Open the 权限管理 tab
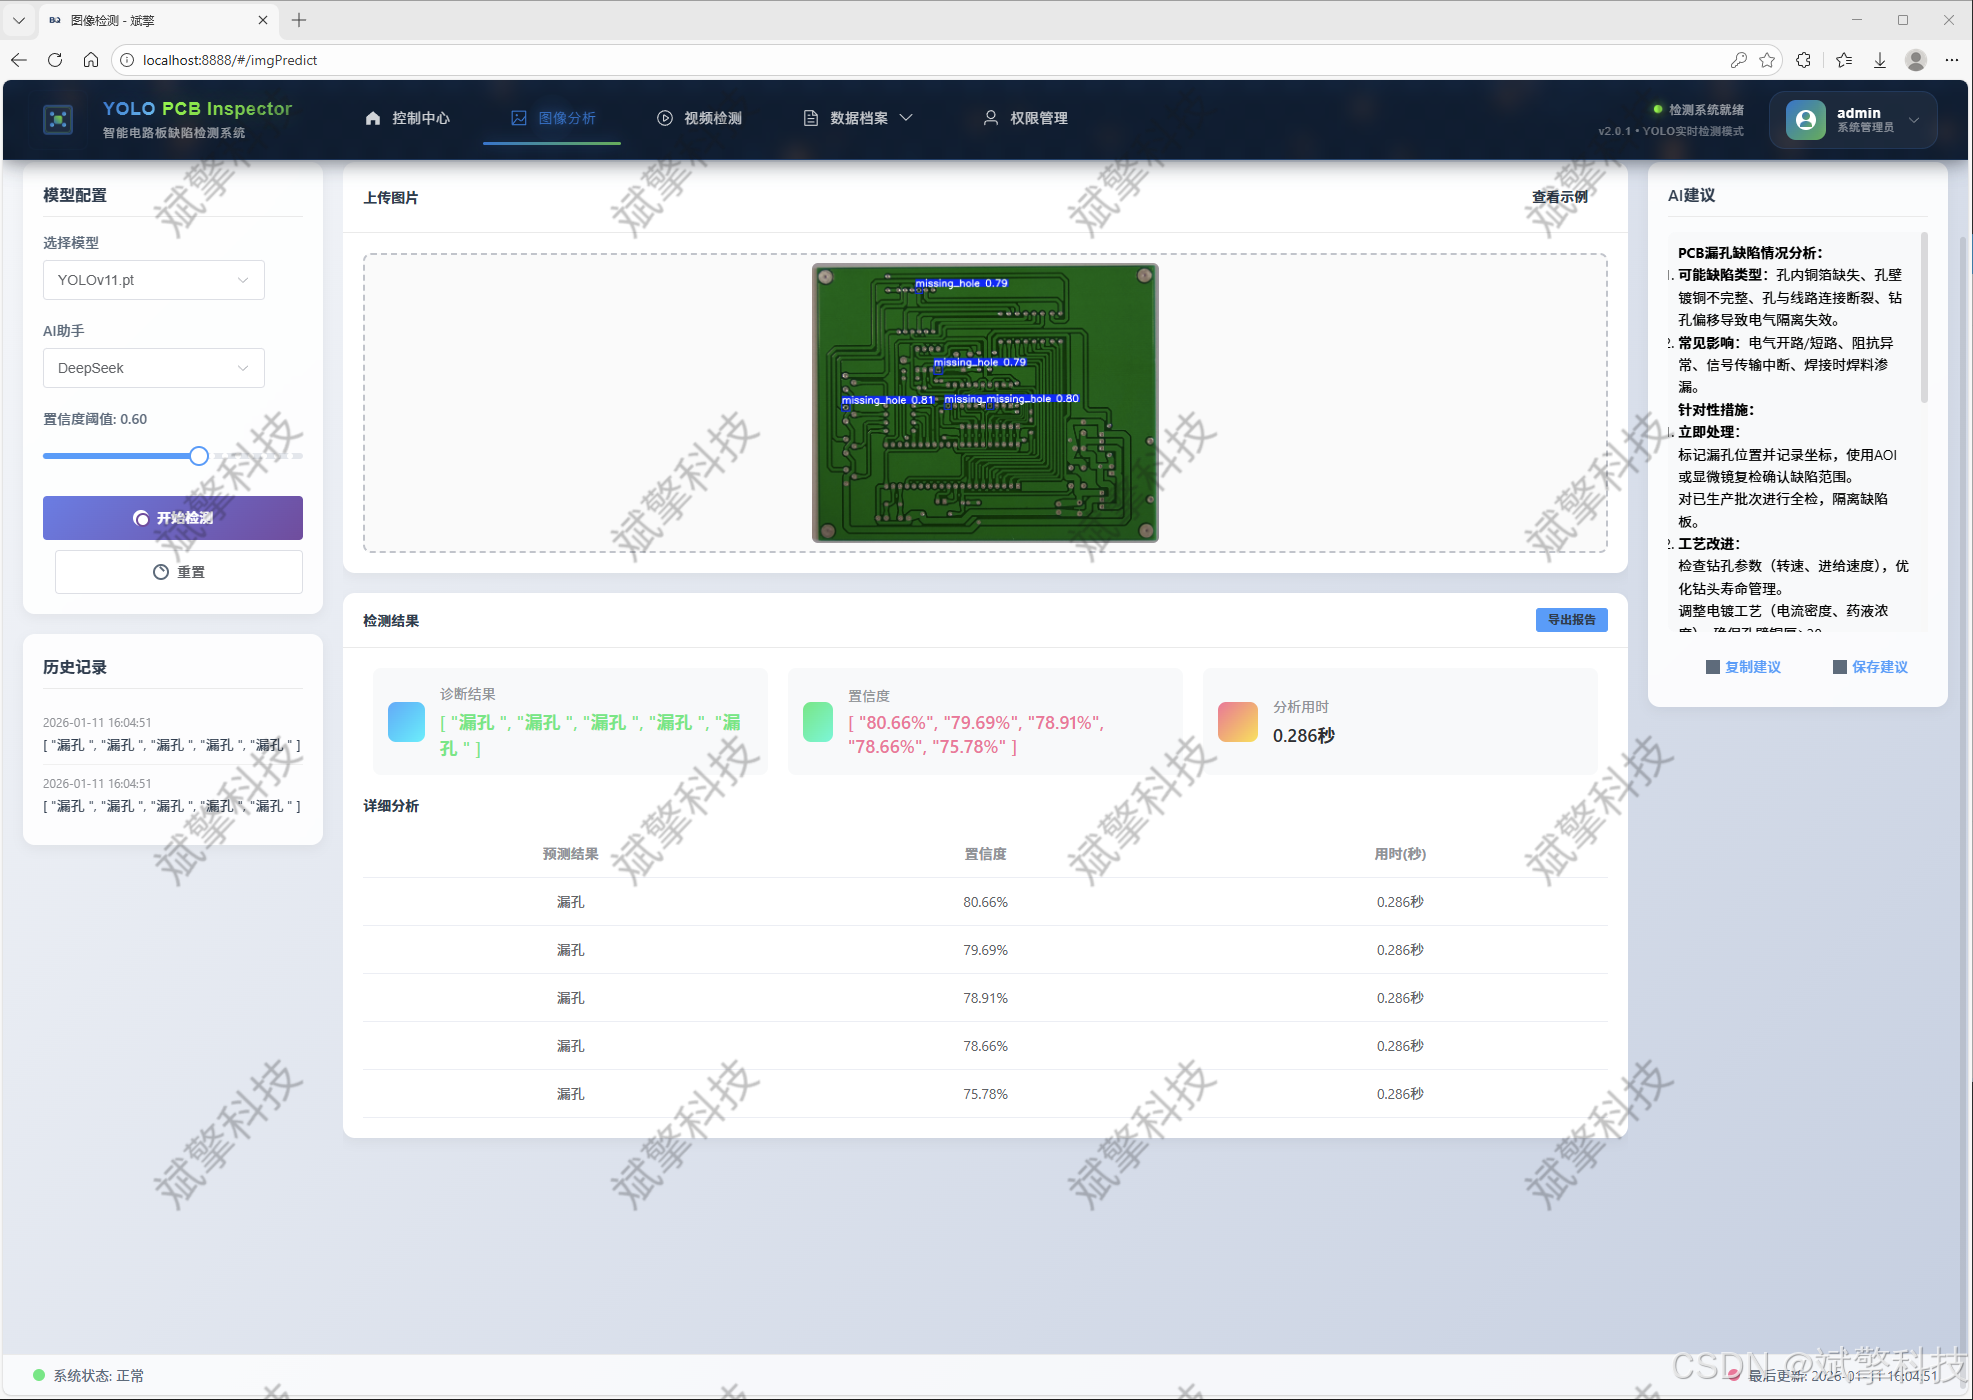The height and width of the screenshot is (1400, 1973). pos(1025,118)
